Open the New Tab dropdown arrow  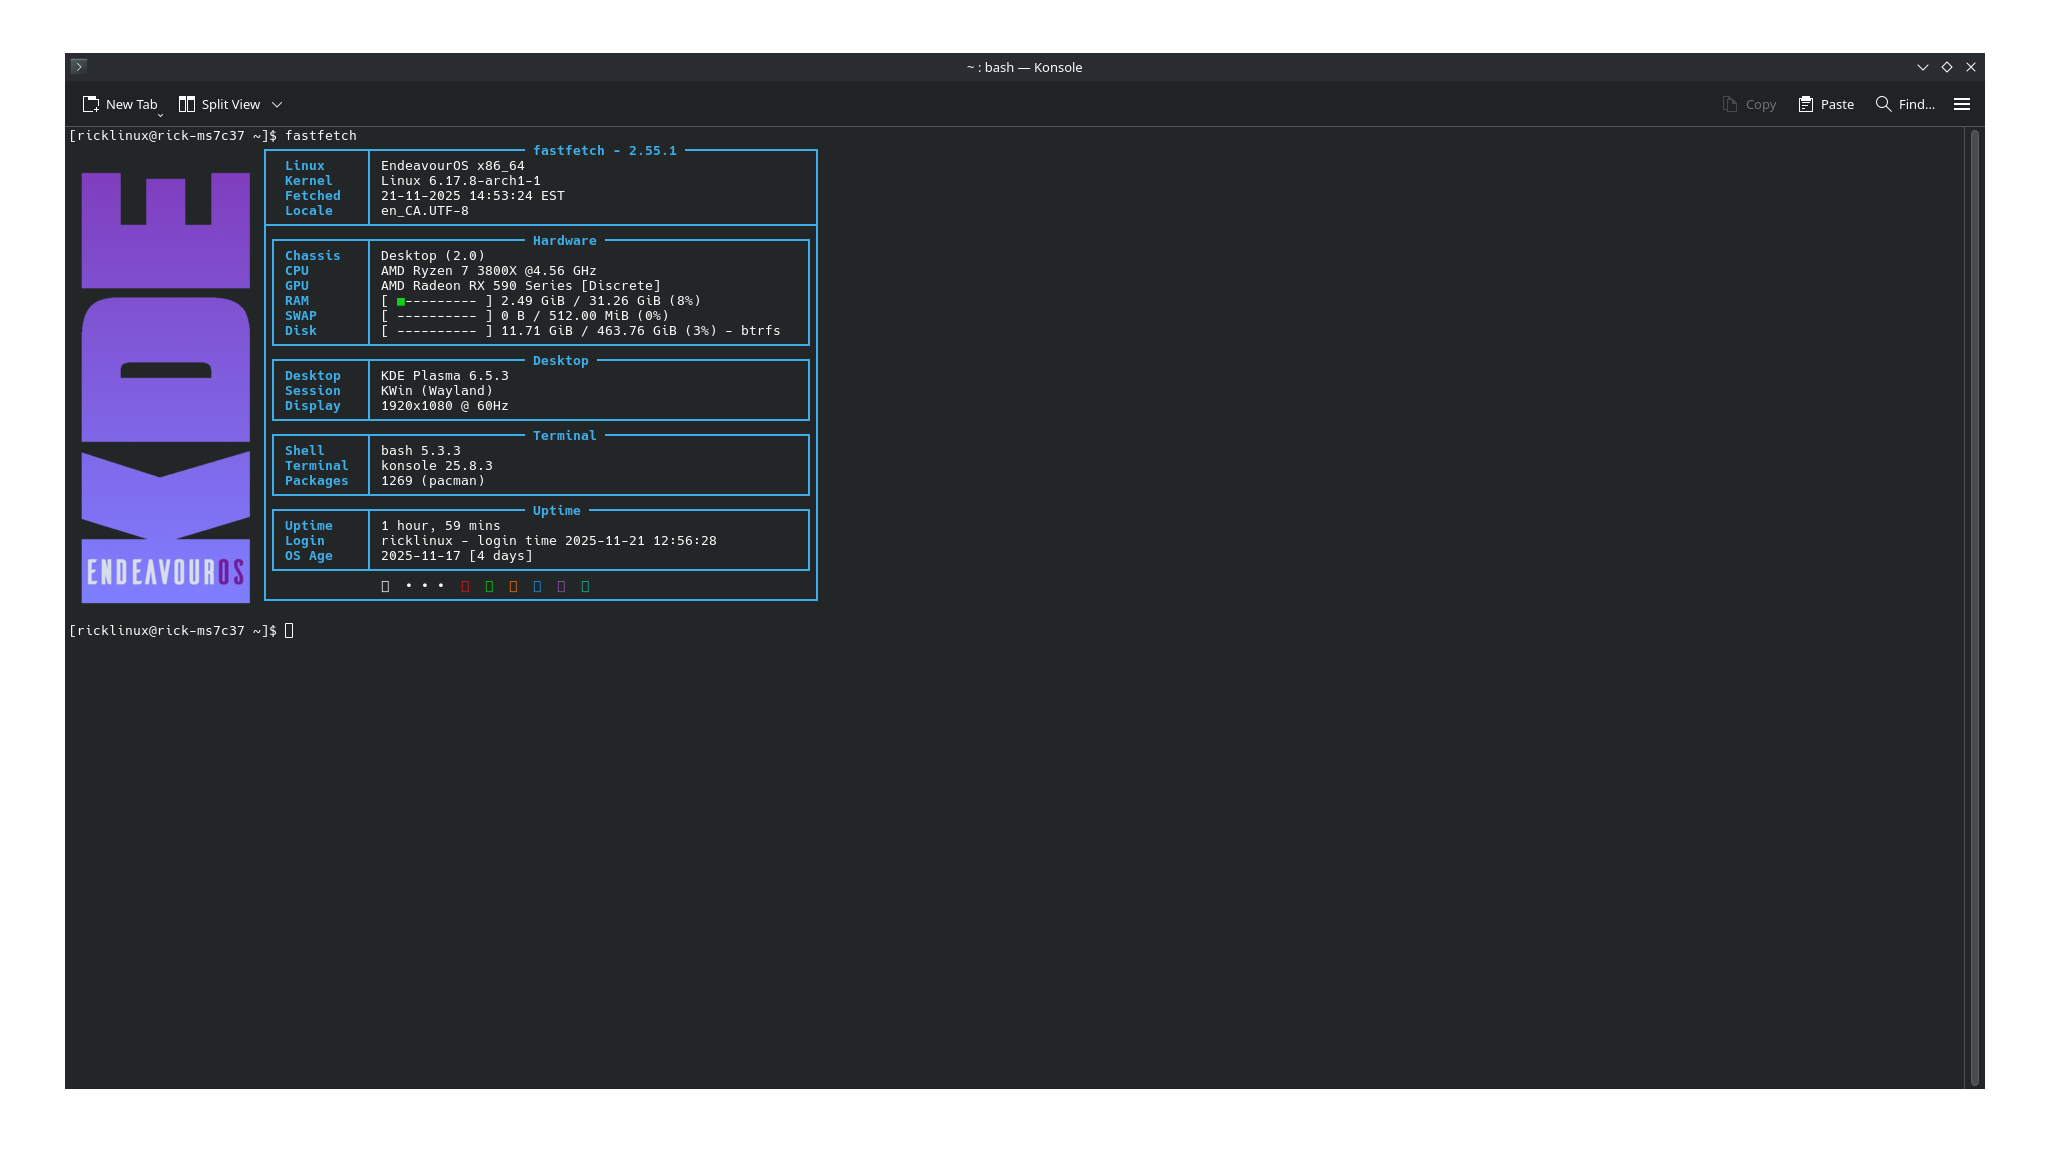pyautogui.click(x=160, y=114)
